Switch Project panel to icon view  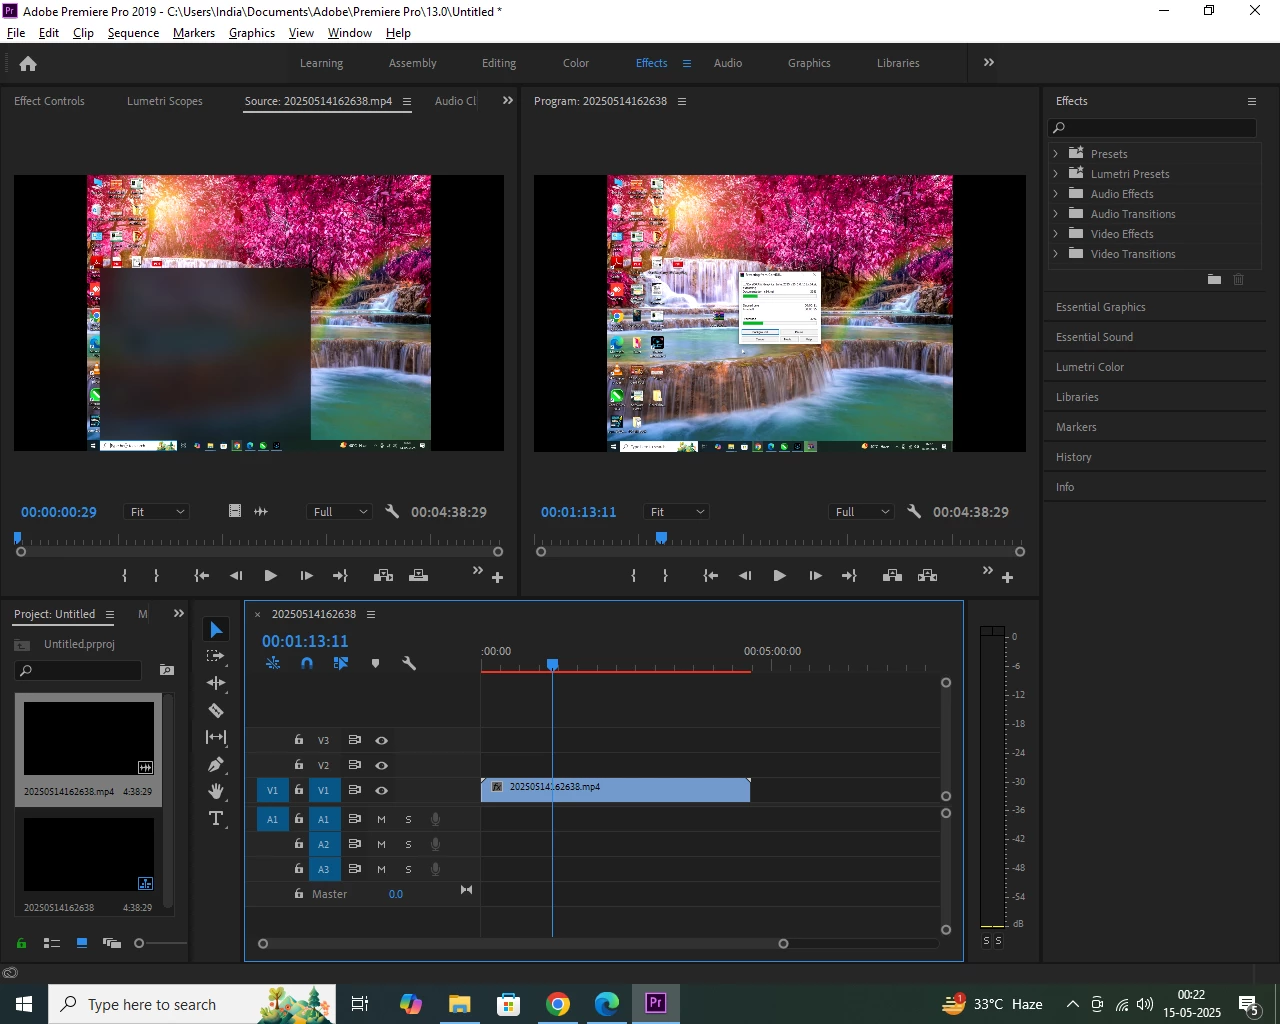(x=82, y=943)
